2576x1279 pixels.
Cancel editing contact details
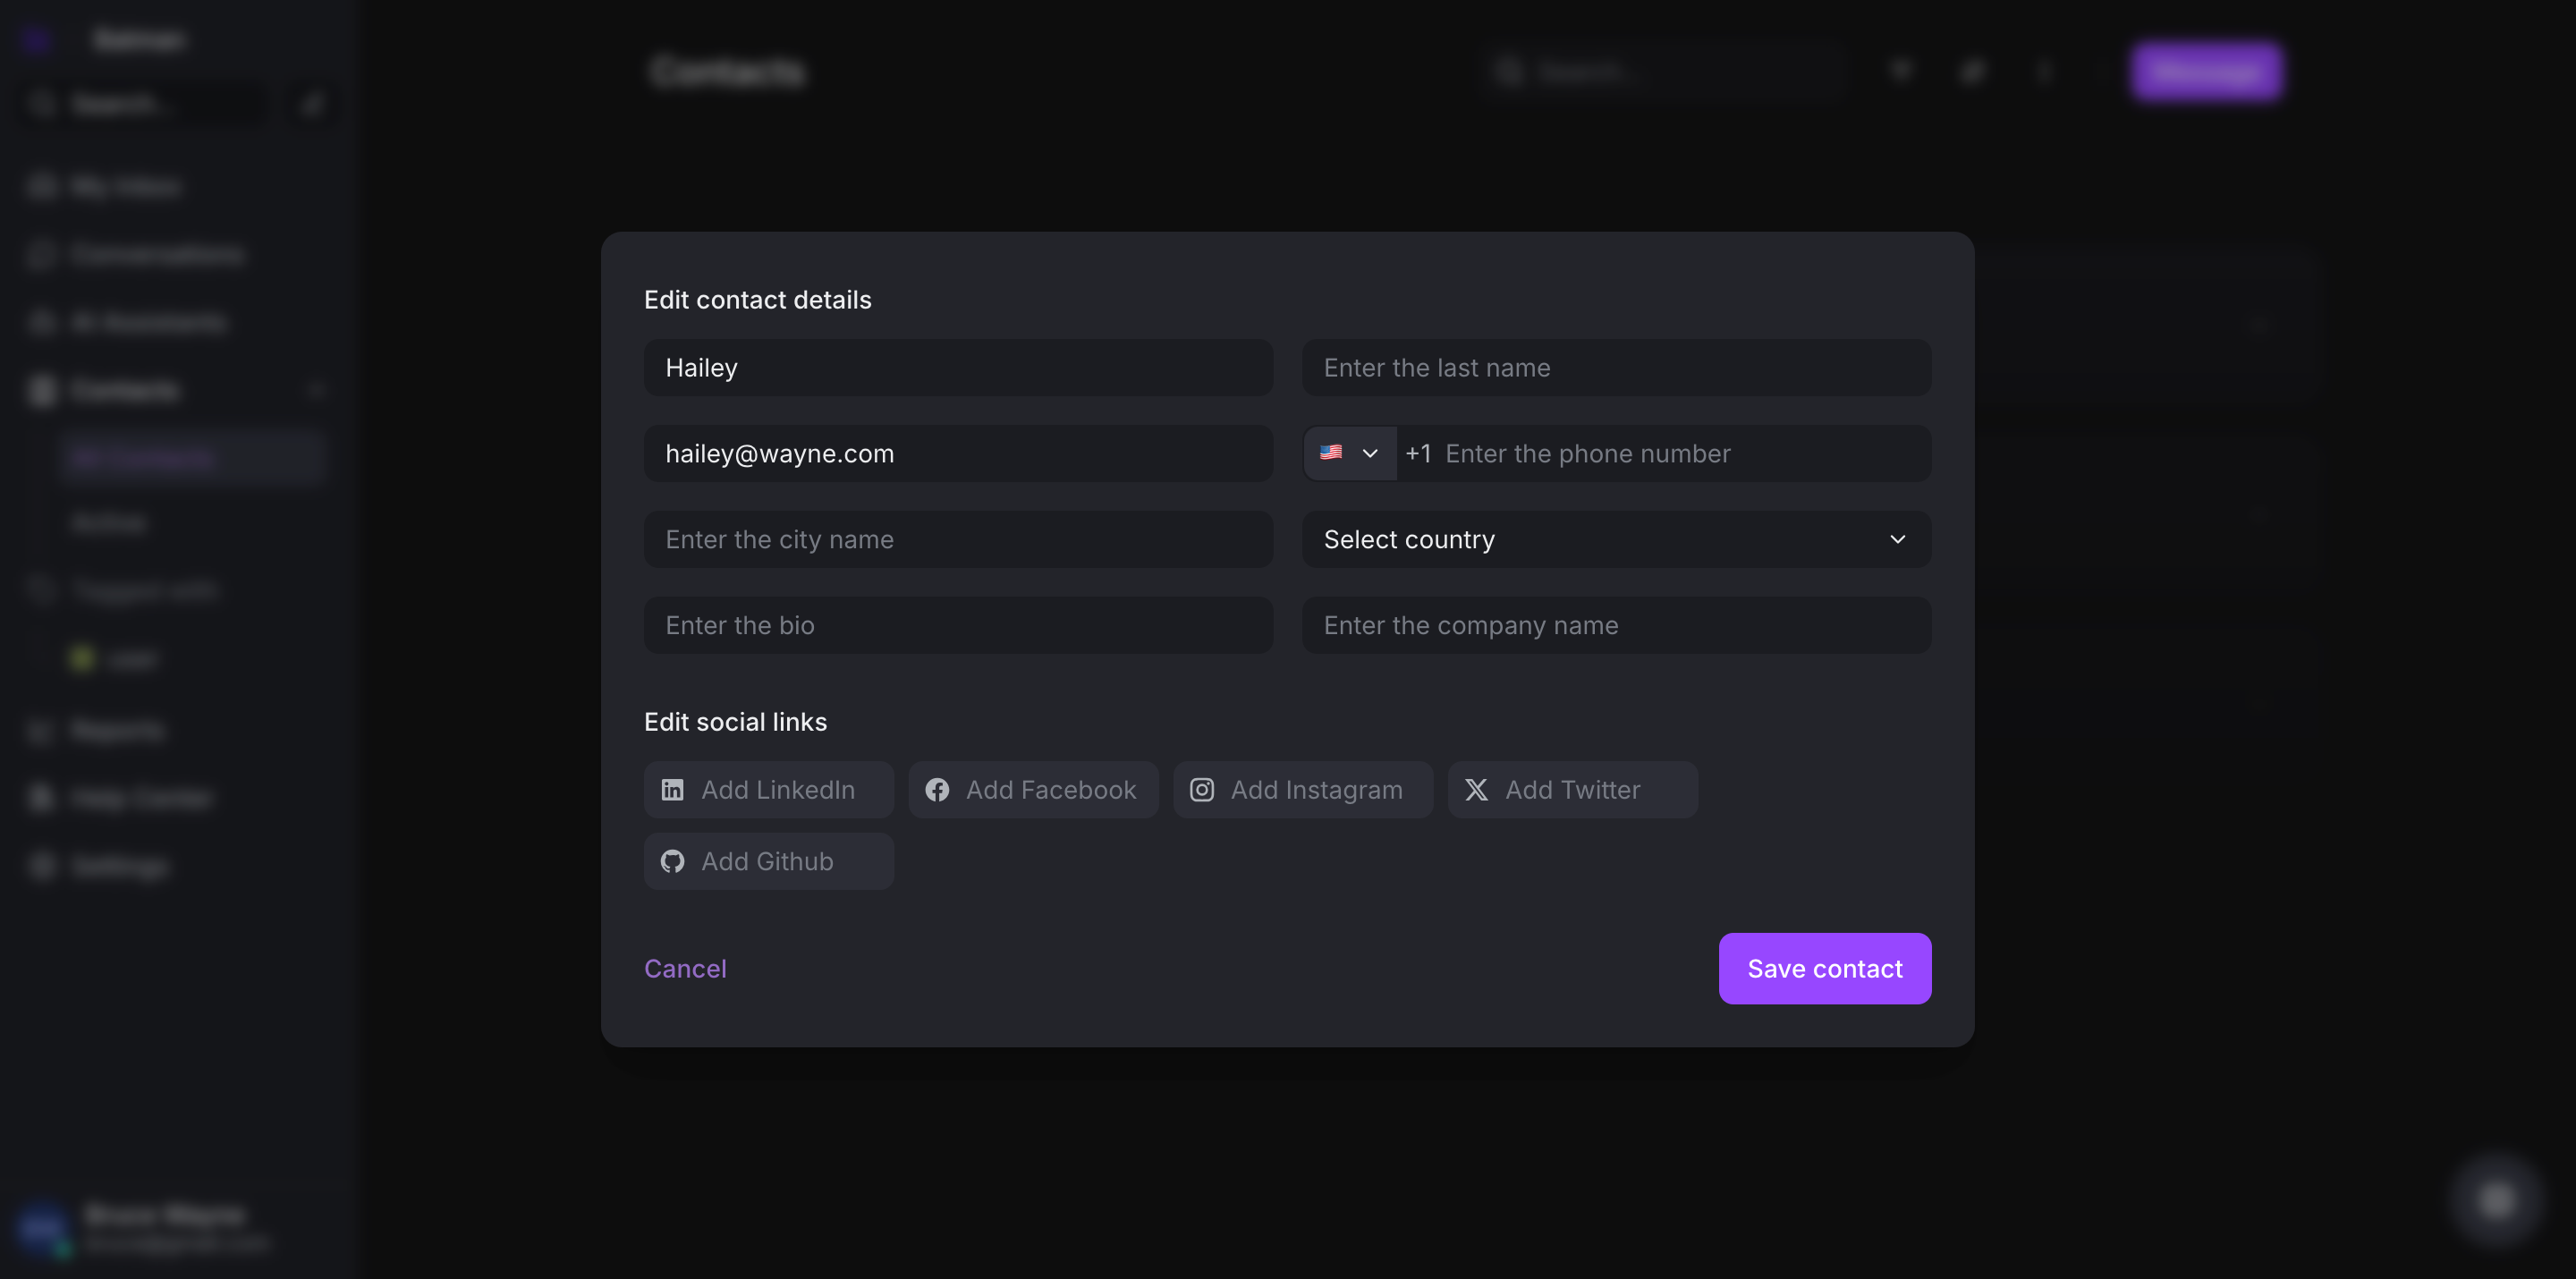pyautogui.click(x=685, y=968)
